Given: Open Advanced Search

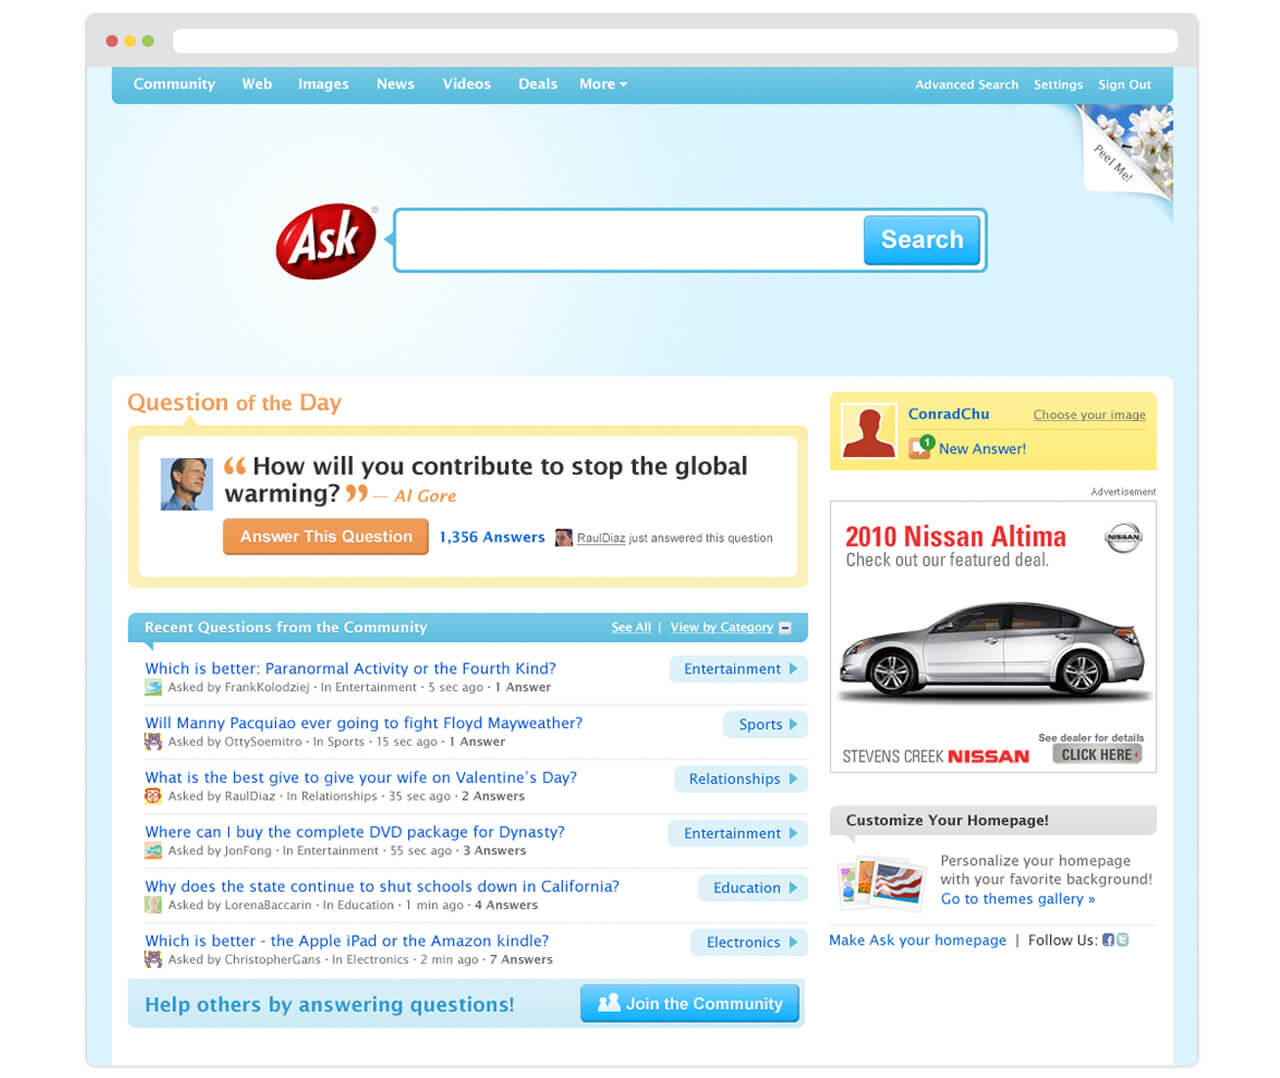Looking at the screenshot, I should pyautogui.click(x=966, y=85).
